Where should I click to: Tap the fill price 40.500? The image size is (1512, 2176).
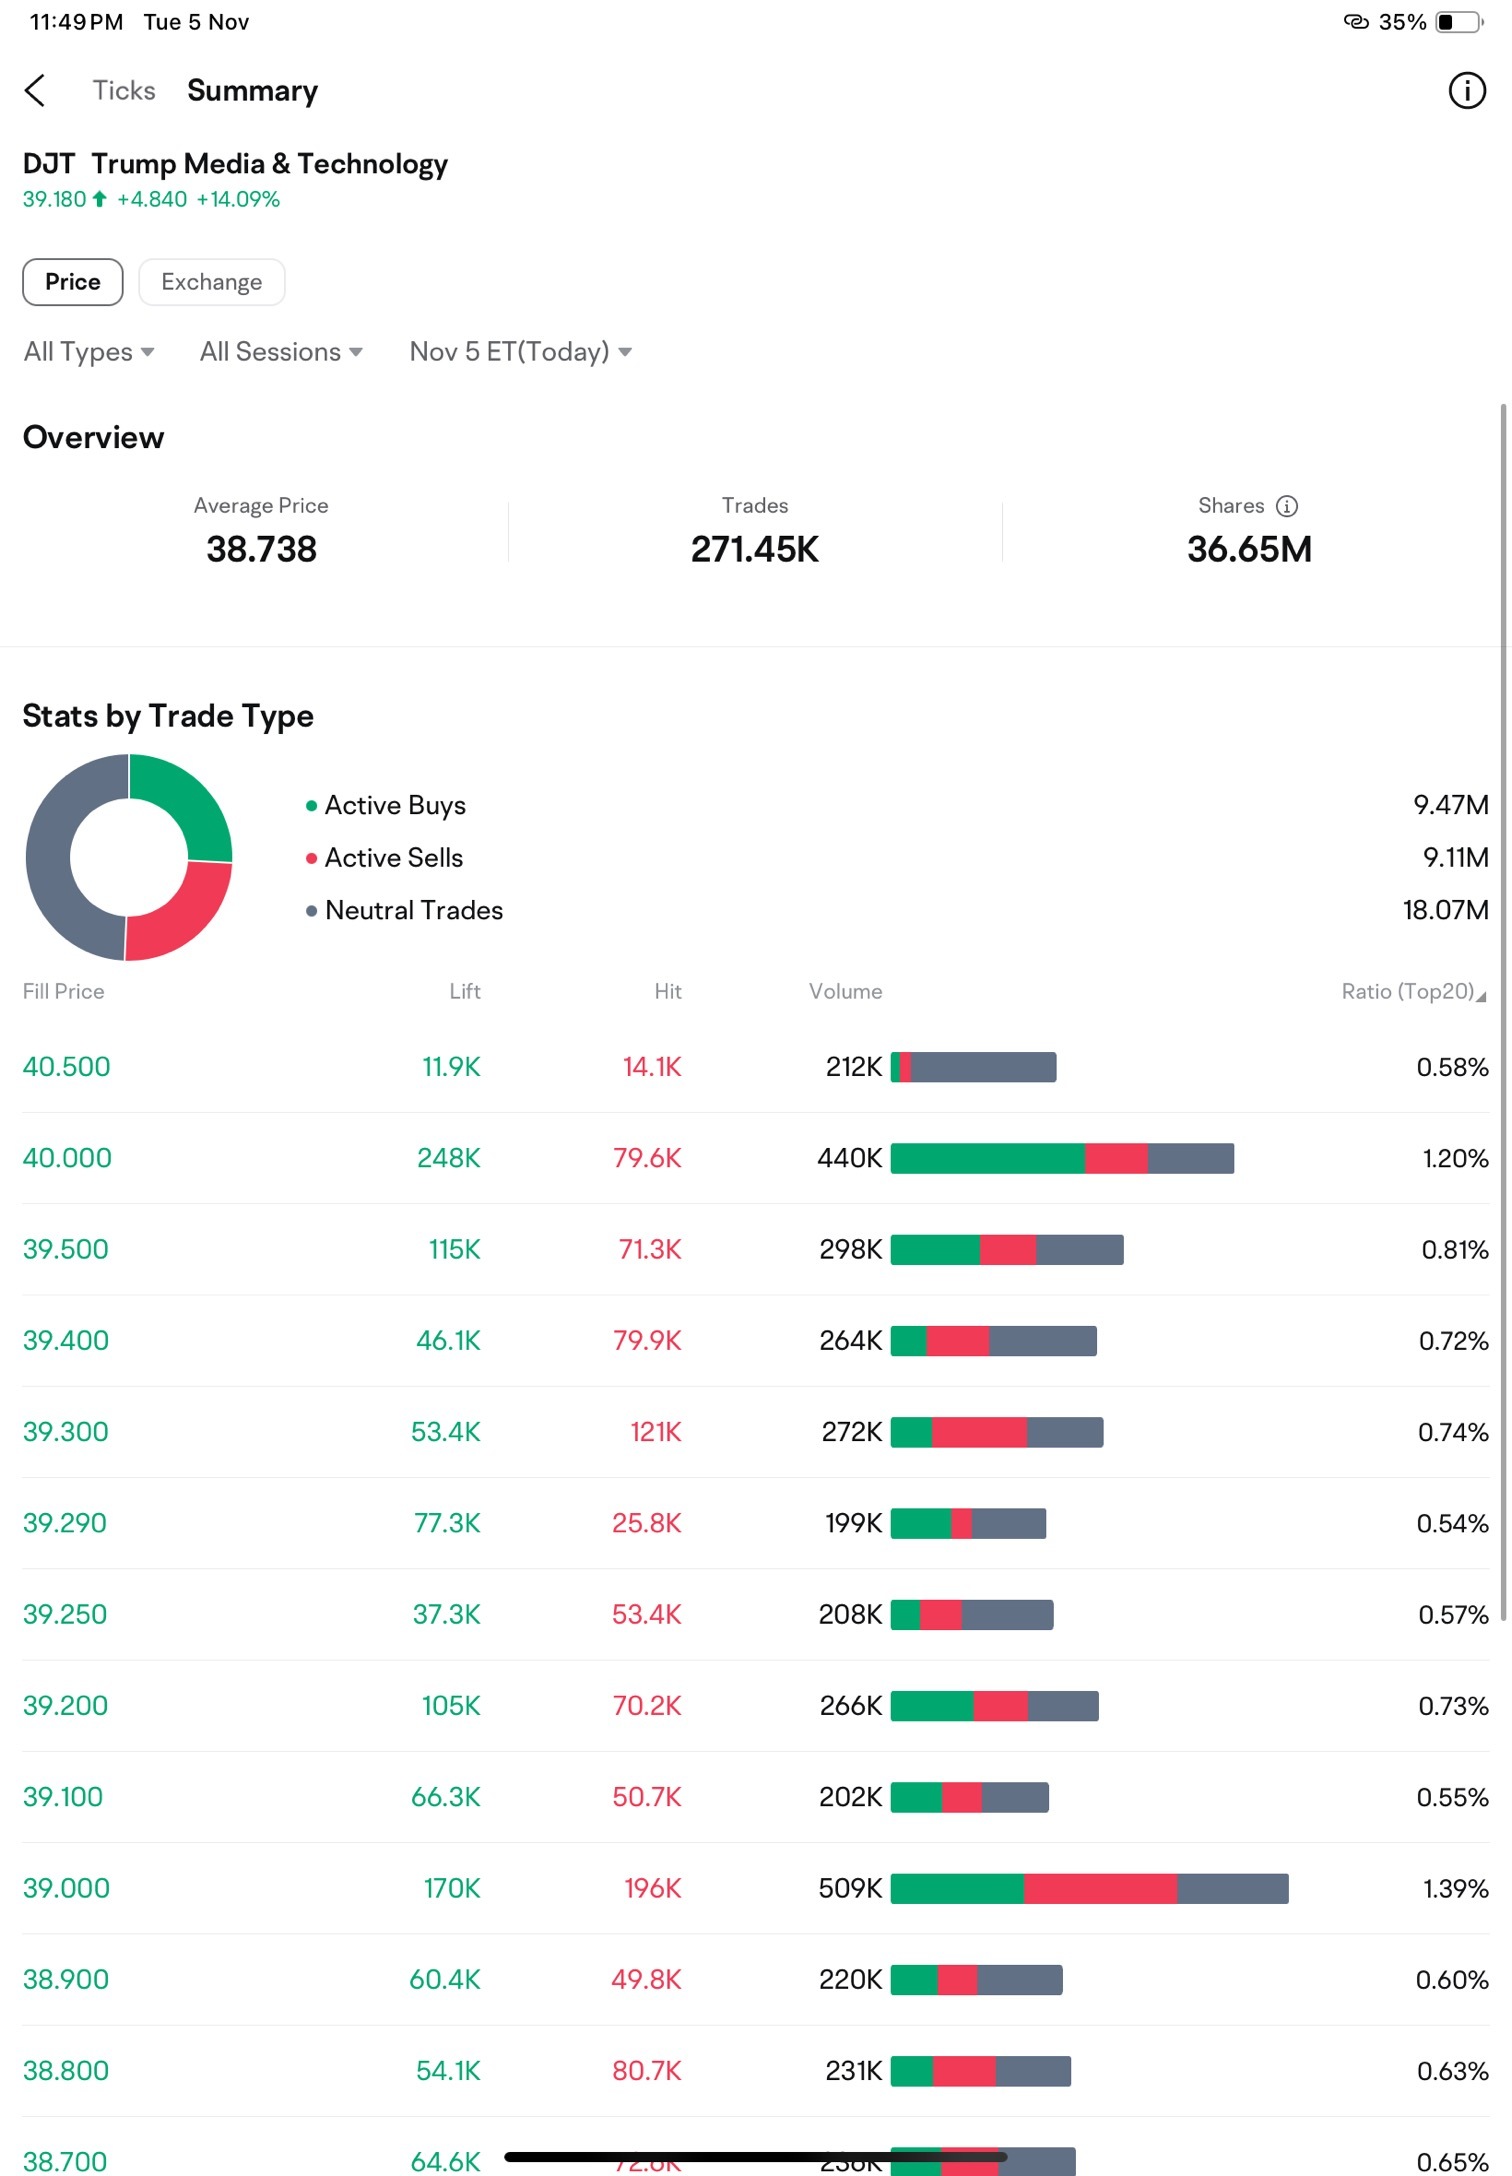[67, 1067]
